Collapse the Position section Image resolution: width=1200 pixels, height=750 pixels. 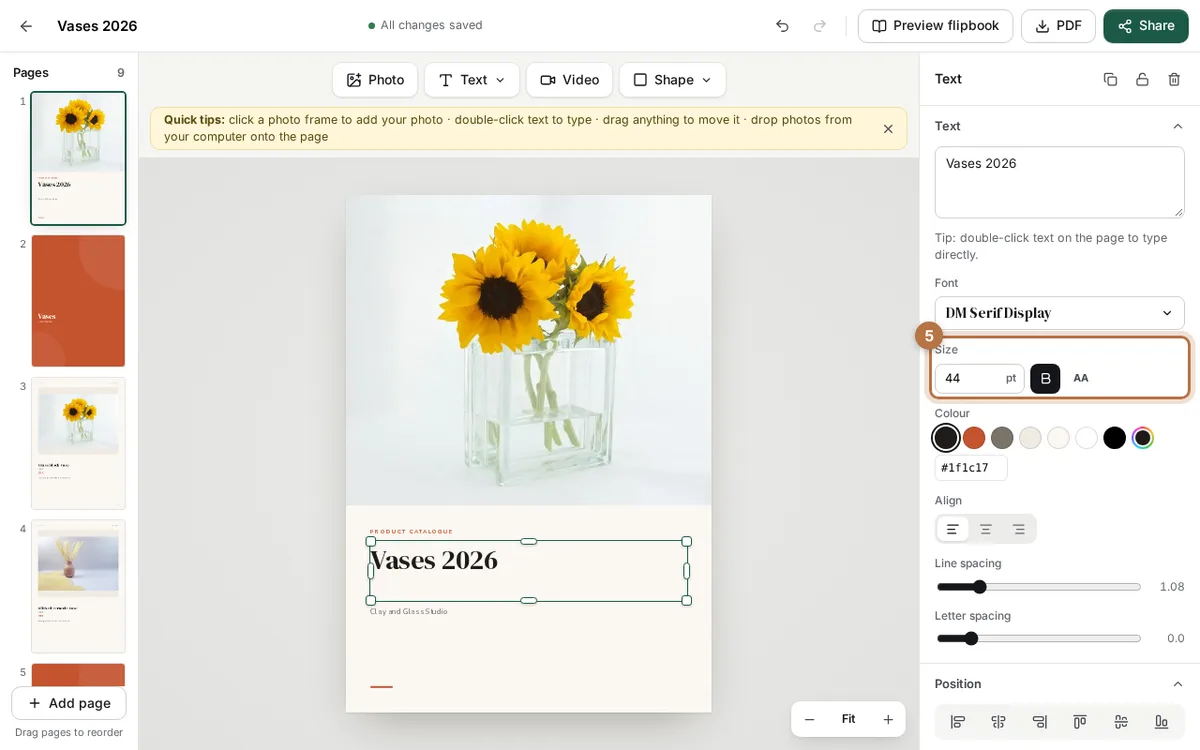click(1177, 684)
